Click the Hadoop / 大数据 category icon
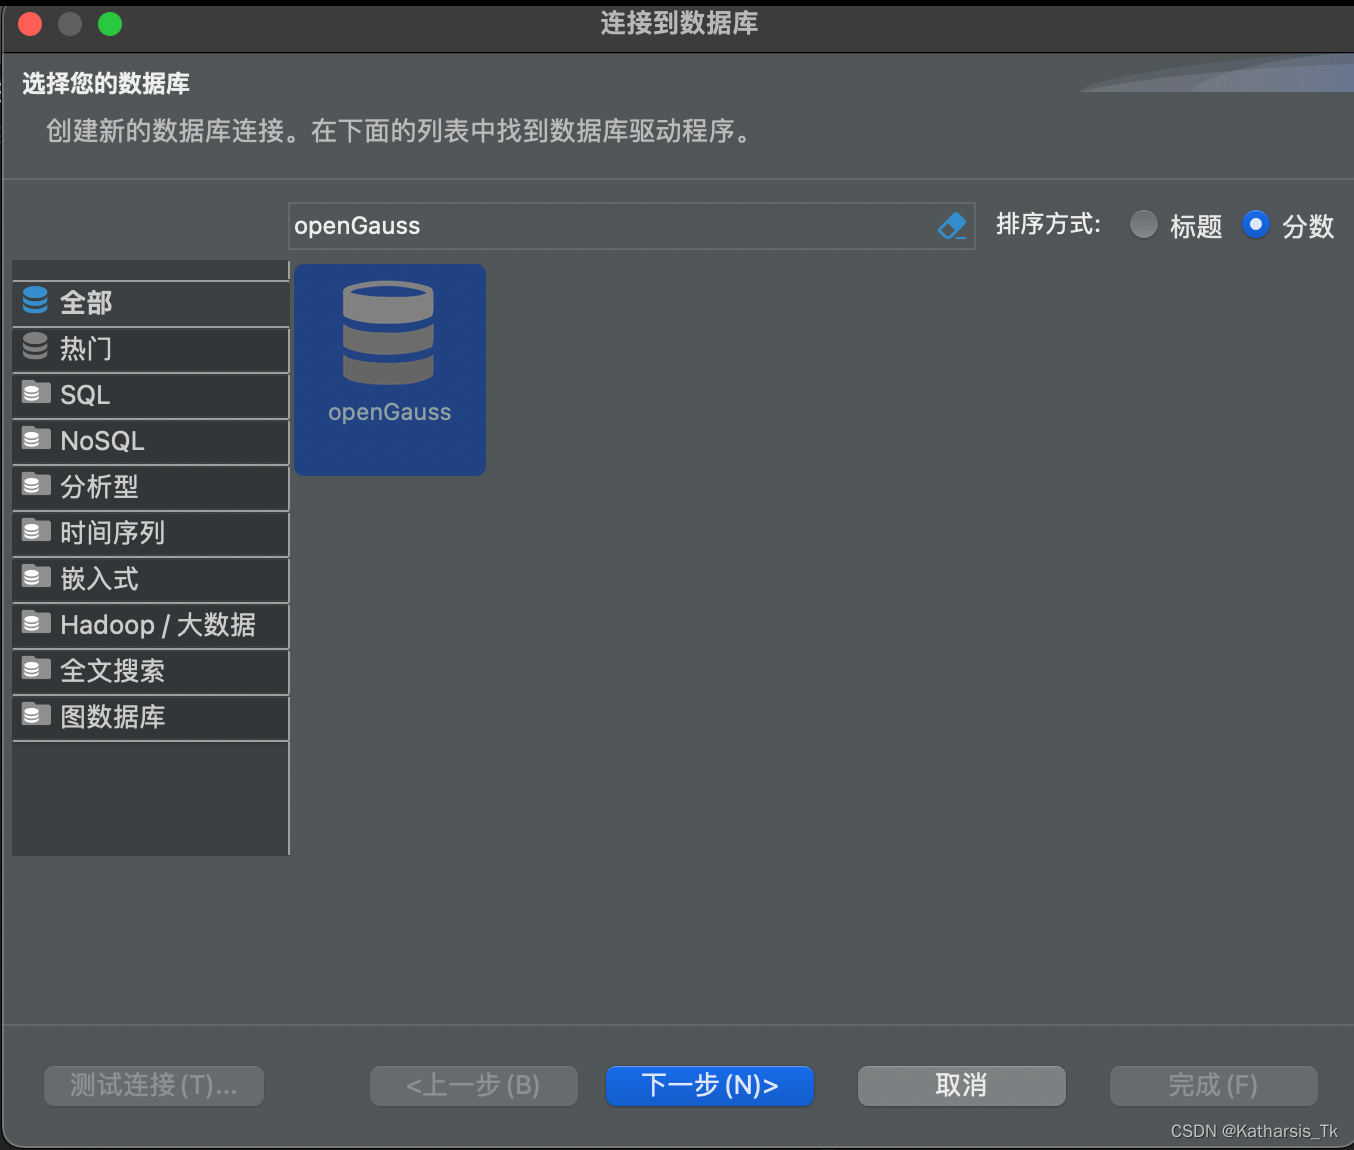 (x=35, y=622)
